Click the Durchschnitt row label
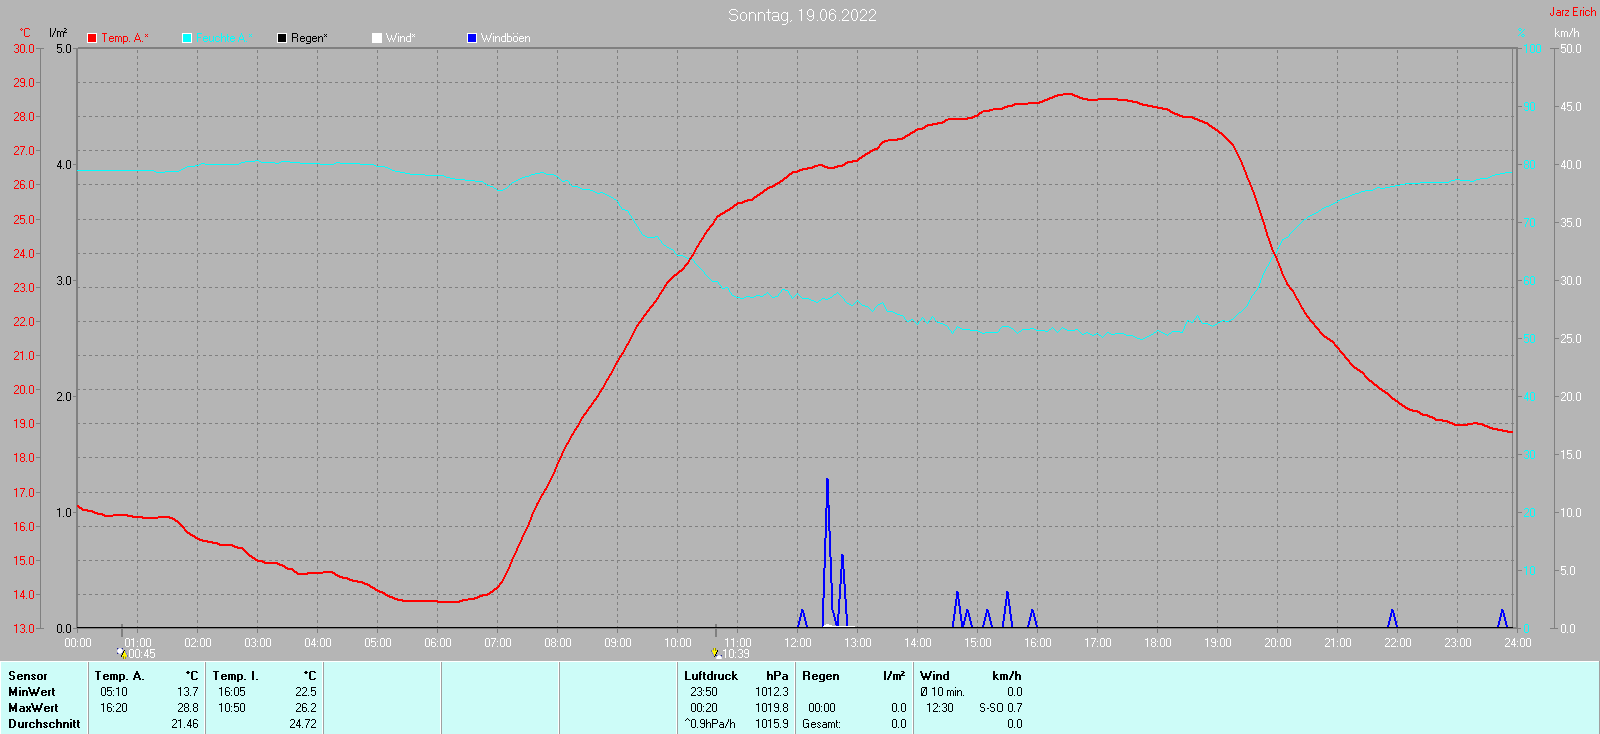 coord(44,724)
